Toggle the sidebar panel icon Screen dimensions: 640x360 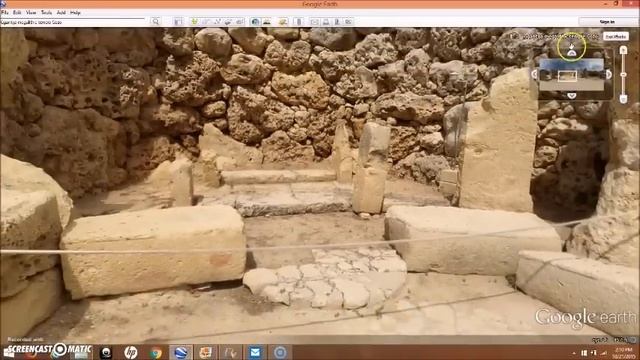178,22
